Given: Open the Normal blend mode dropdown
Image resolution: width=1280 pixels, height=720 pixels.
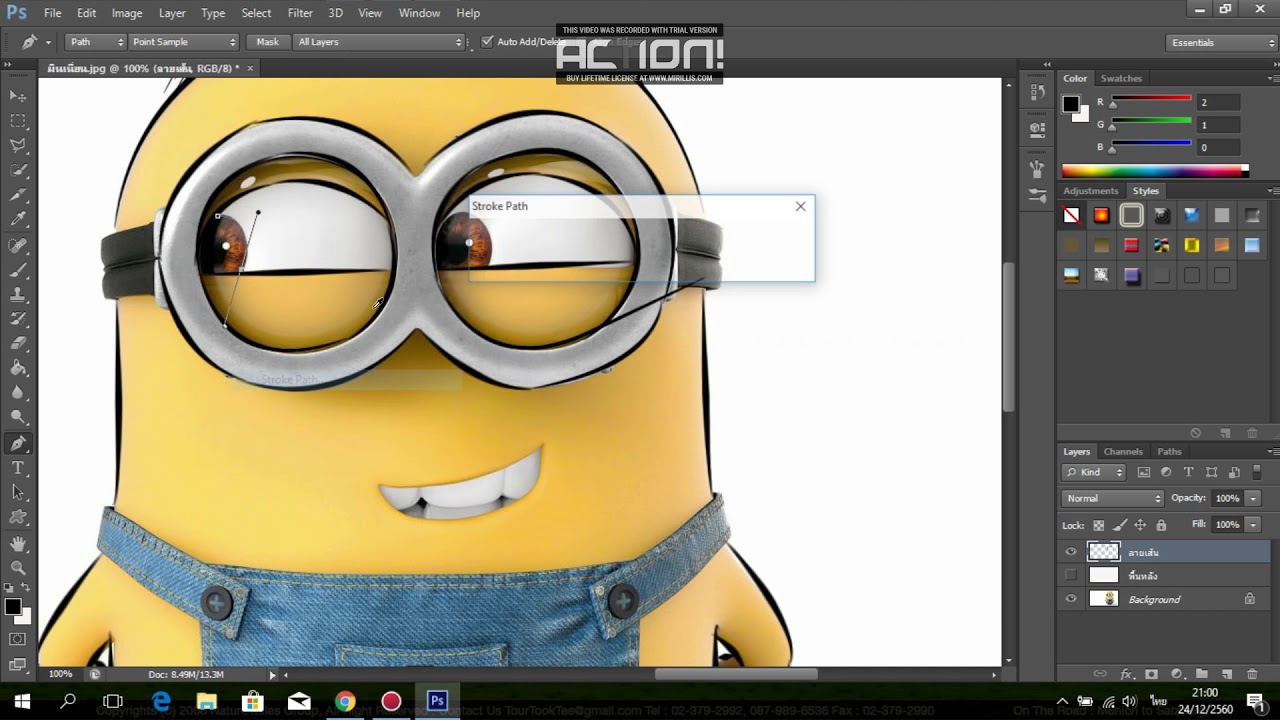Looking at the screenshot, I should click(1112, 498).
